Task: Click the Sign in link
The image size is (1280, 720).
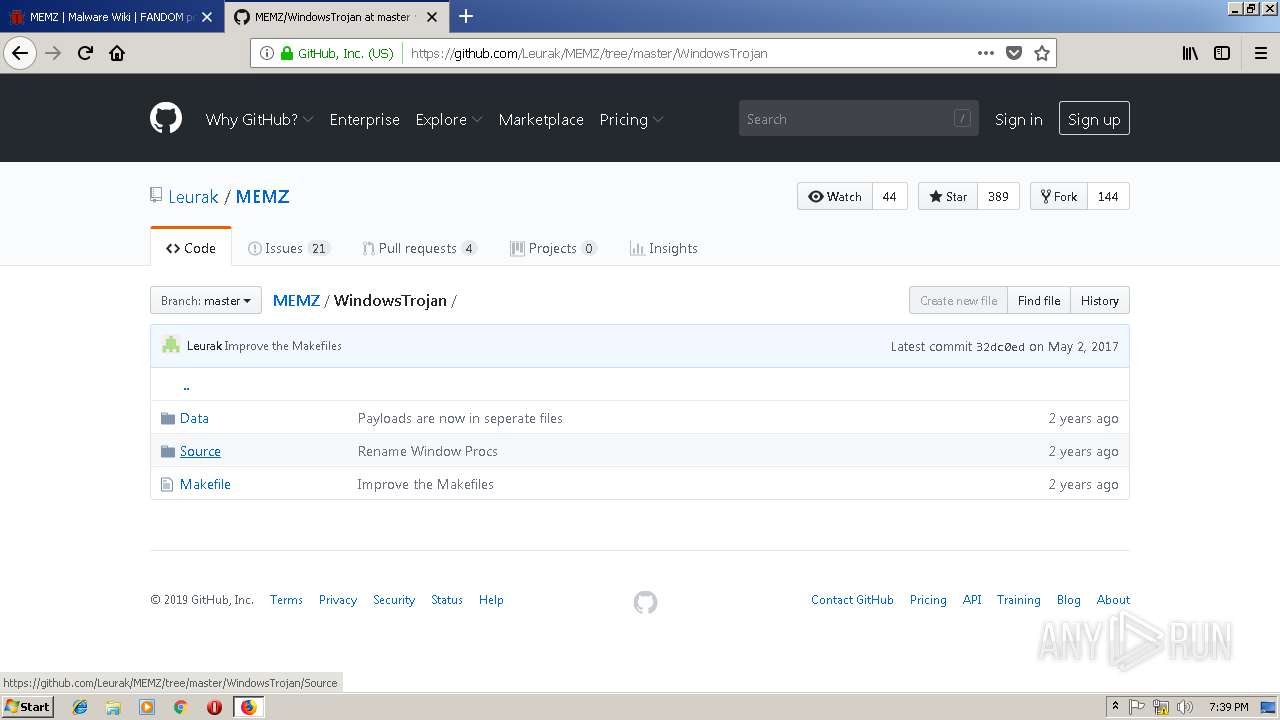Action: tap(1018, 119)
